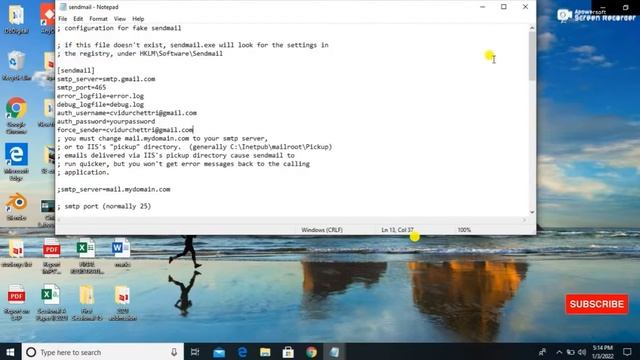Screen dimensions: 640x360
Task: Open the File menu in Notepad
Action: [x=62, y=19]
